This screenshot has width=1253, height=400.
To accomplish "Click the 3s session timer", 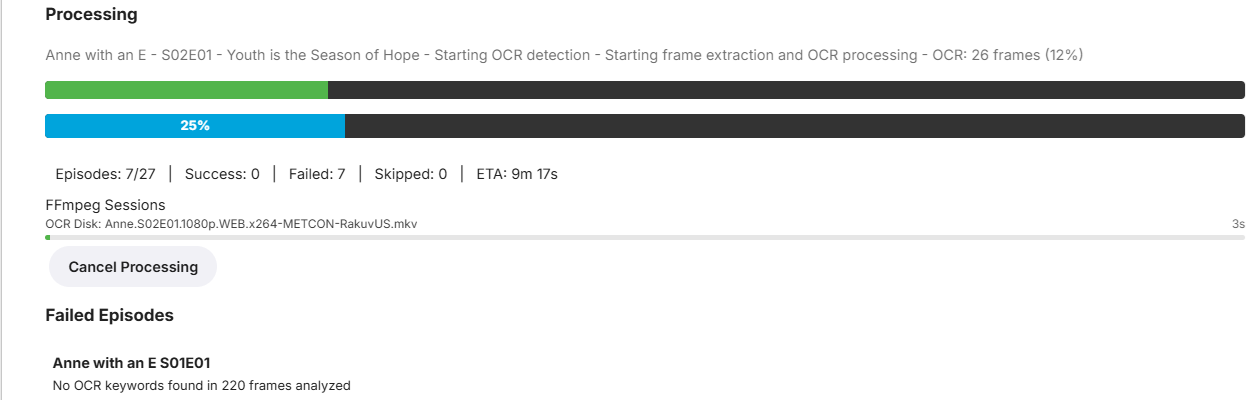I will click(x=1238, y=224).
